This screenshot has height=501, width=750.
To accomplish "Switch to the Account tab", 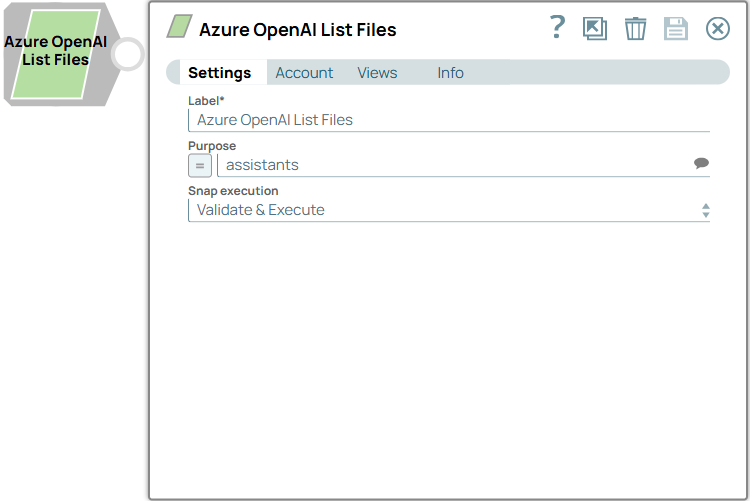I will pos(304,73).
